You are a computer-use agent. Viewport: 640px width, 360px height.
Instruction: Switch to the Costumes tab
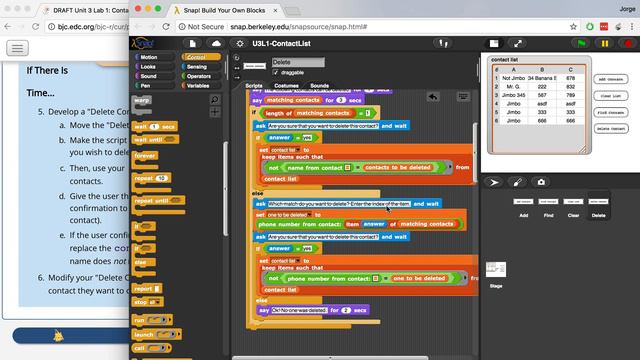tap(286, 86)
